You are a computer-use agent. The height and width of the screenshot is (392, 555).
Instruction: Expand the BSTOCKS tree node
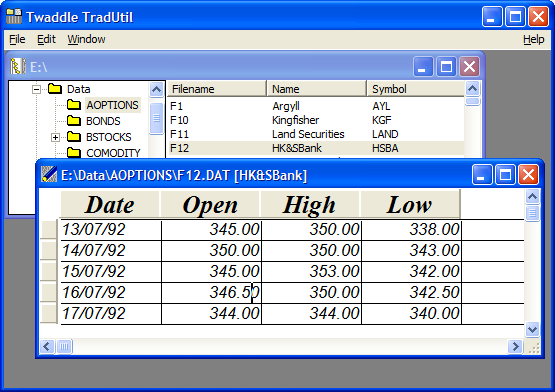pyautogui.click(x=55, y=137)
